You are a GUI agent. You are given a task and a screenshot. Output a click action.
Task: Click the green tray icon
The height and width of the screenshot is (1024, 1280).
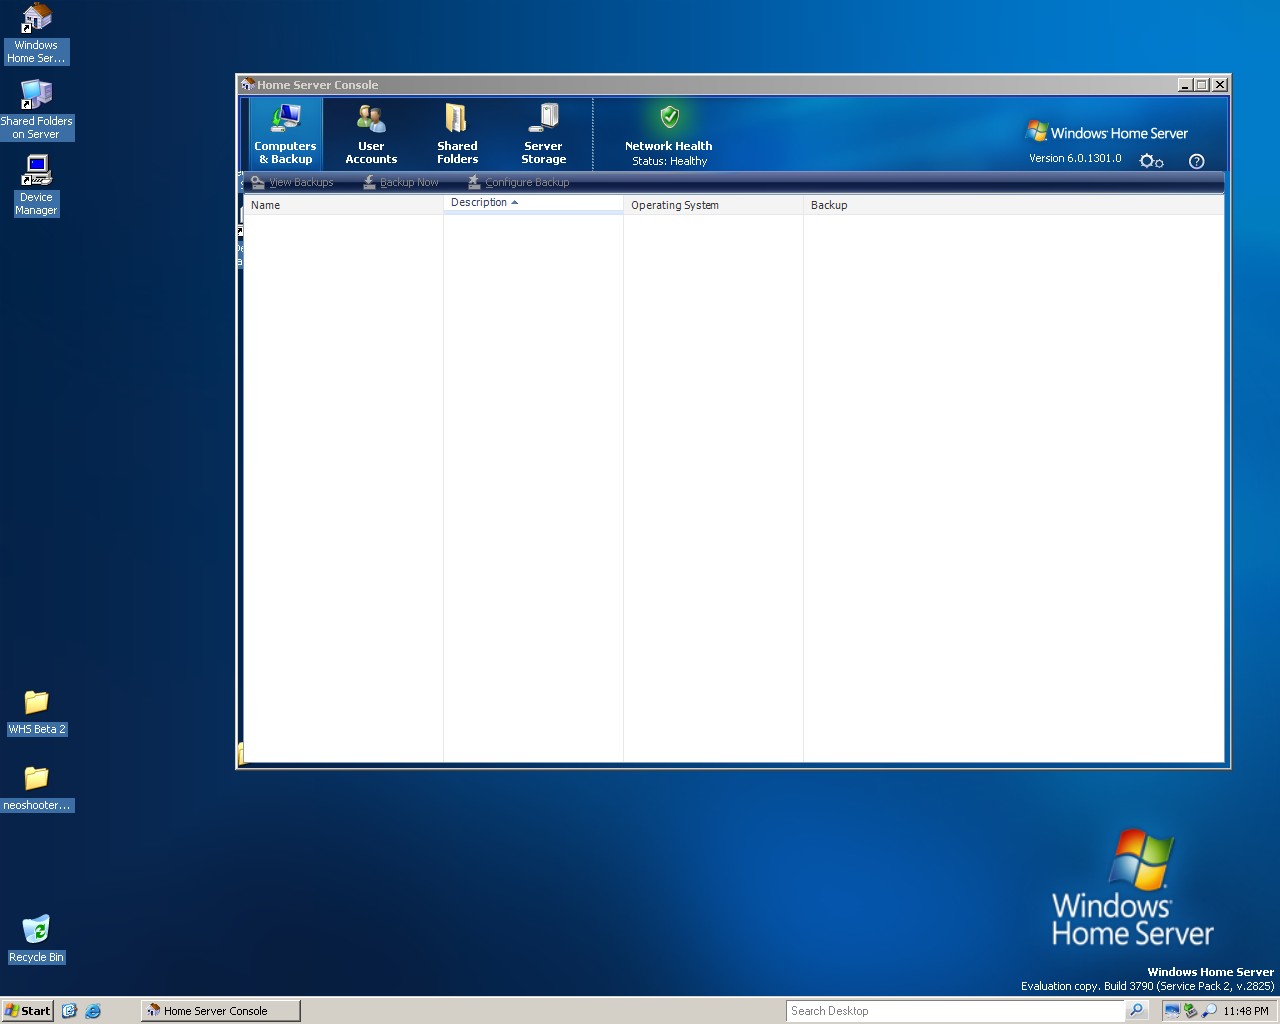(1190, 1011)
